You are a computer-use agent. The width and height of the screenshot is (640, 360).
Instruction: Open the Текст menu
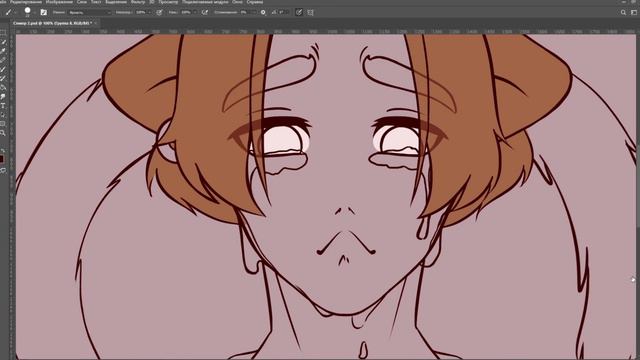click(96, 2)
